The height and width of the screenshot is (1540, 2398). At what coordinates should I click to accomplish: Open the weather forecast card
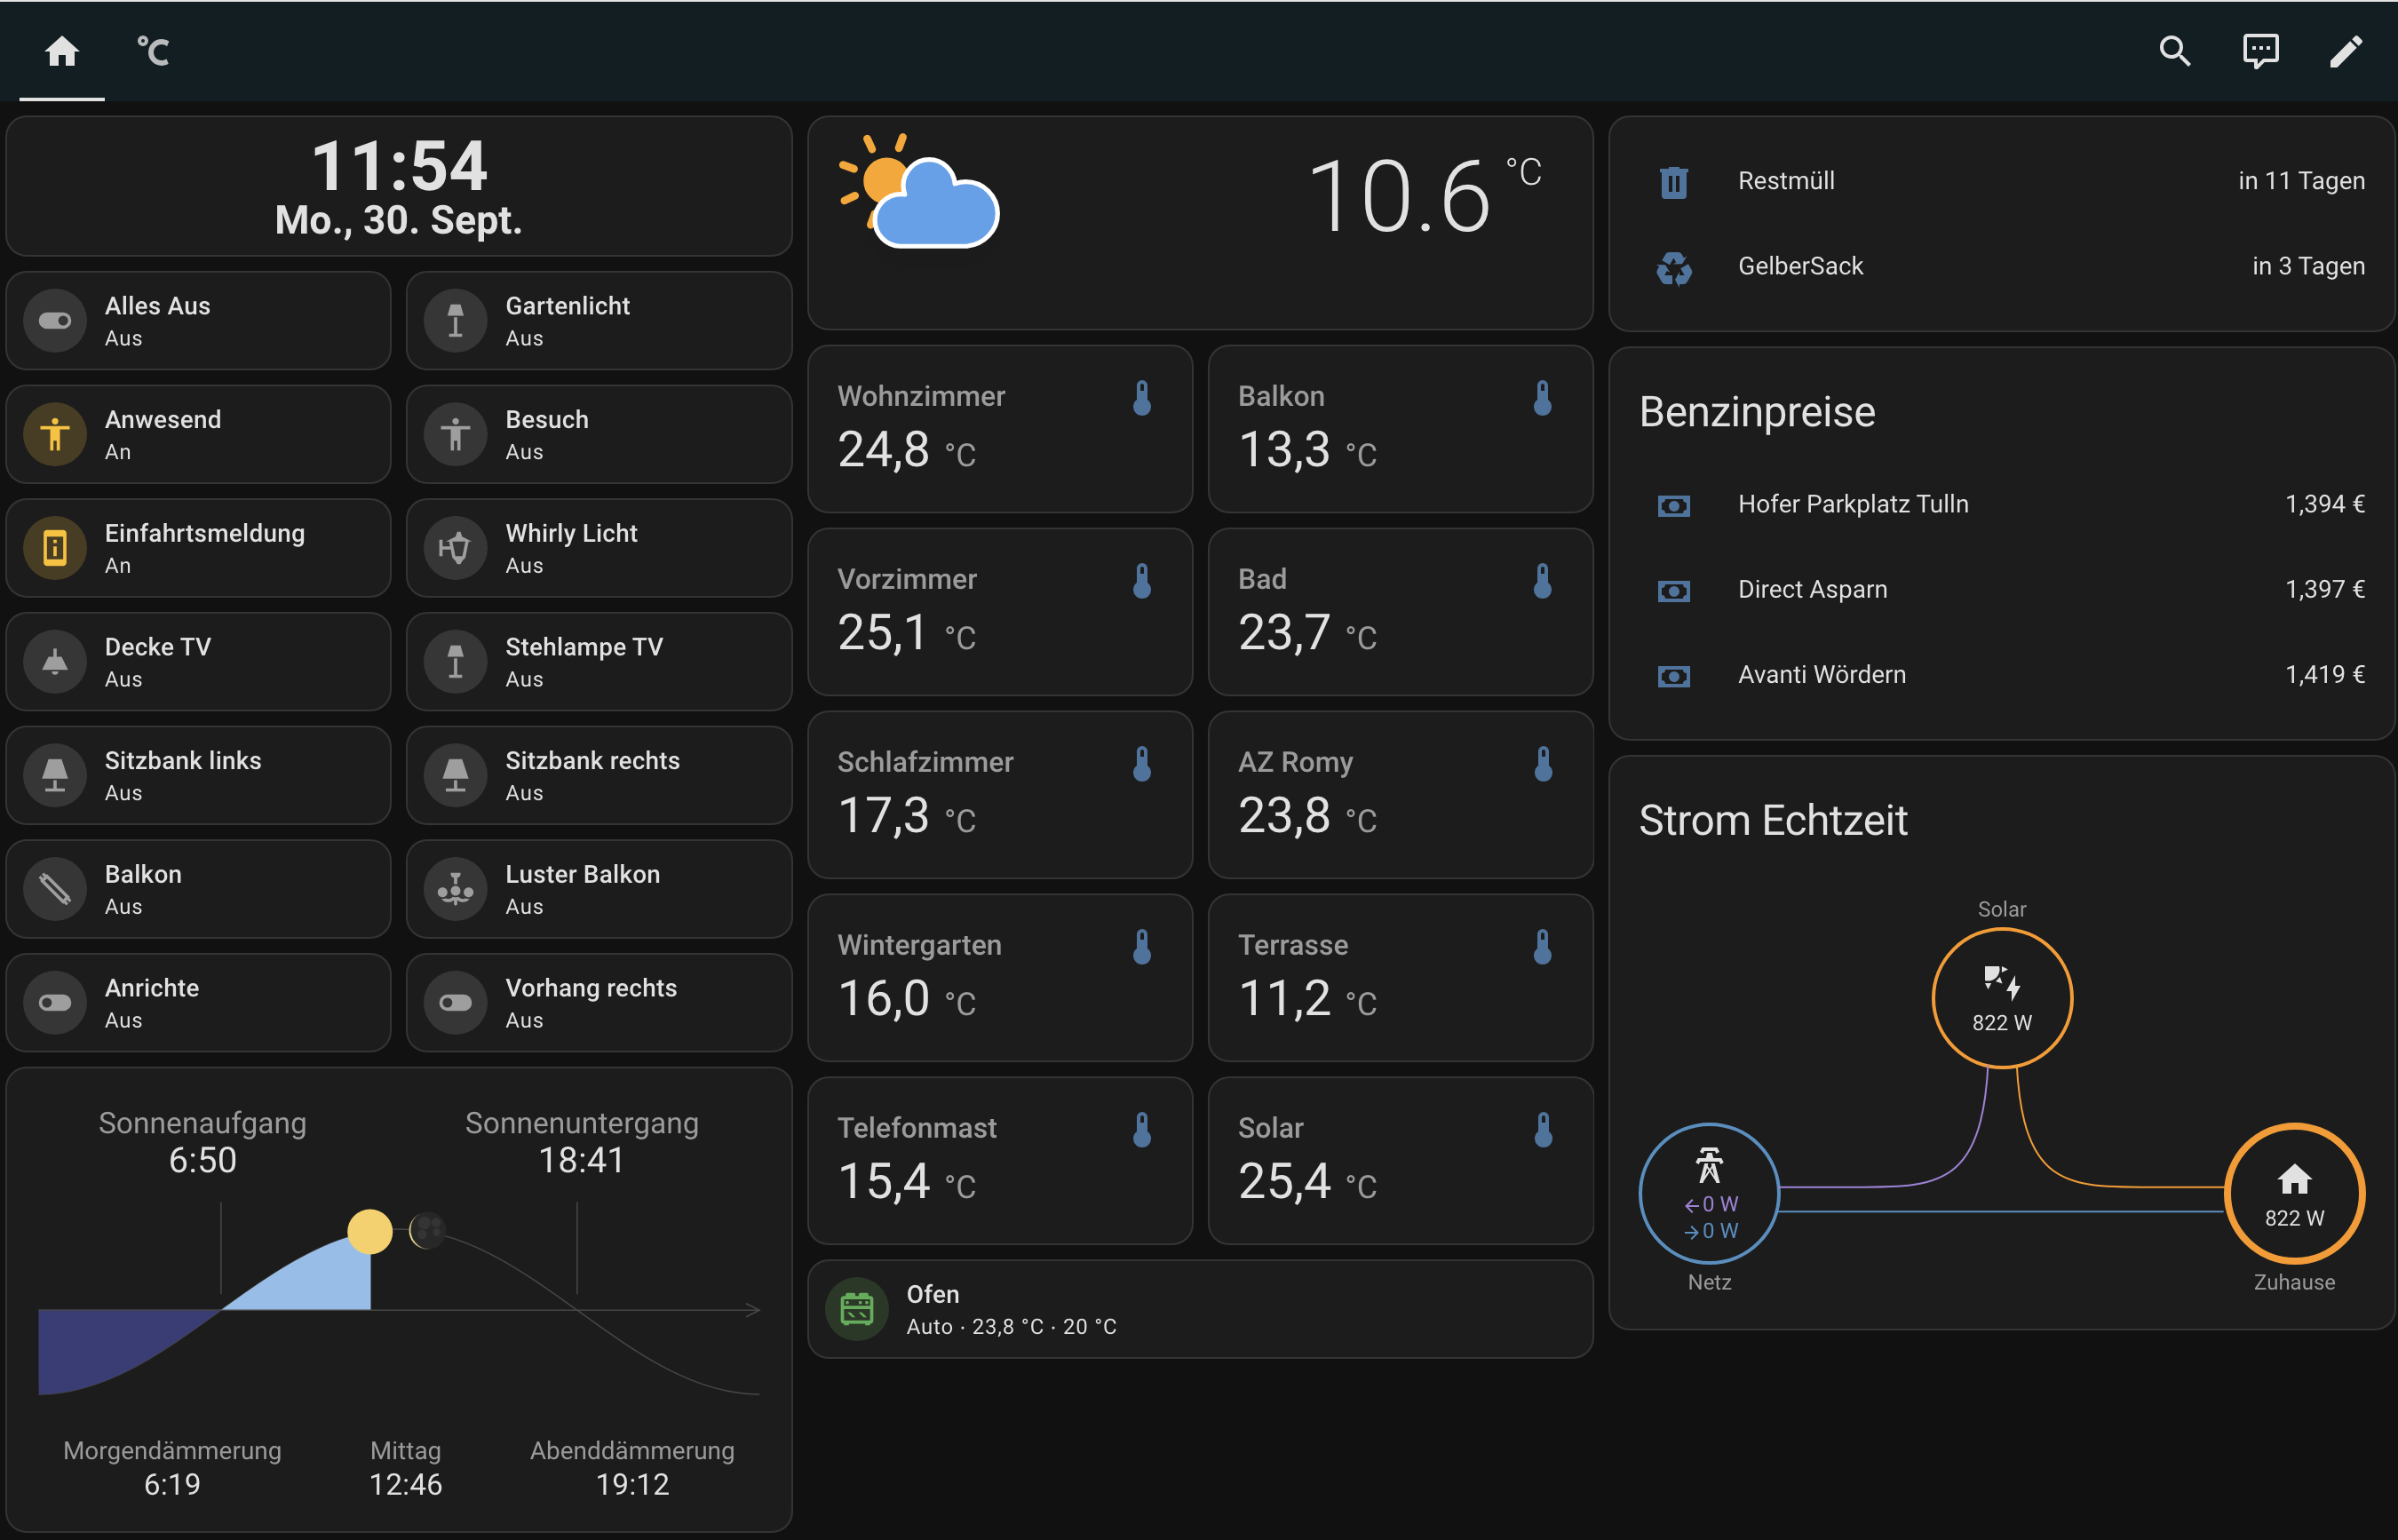pyautogui.click(x=1199, y=222)
